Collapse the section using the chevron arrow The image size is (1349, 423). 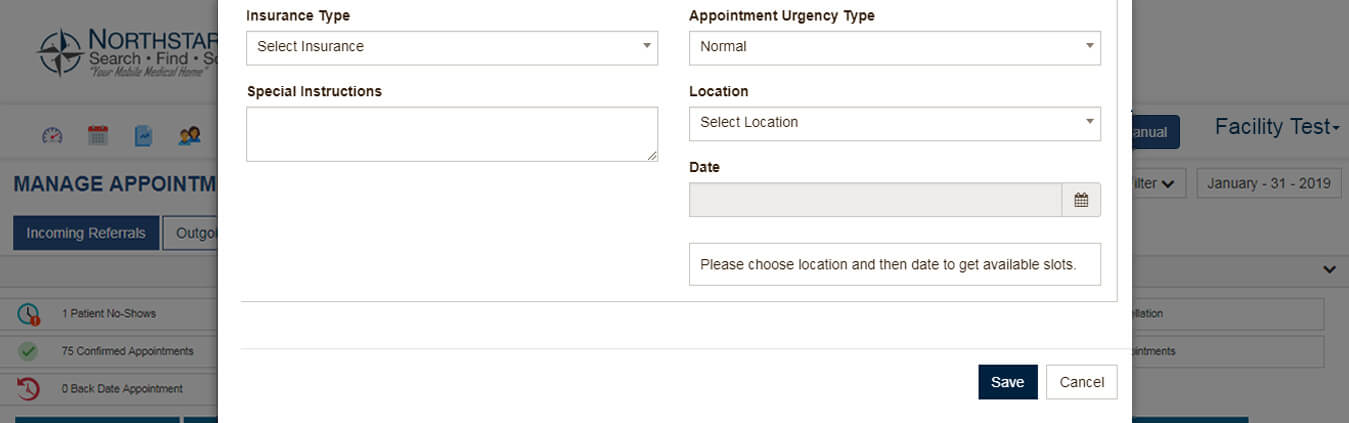[x=1329, y=269]
